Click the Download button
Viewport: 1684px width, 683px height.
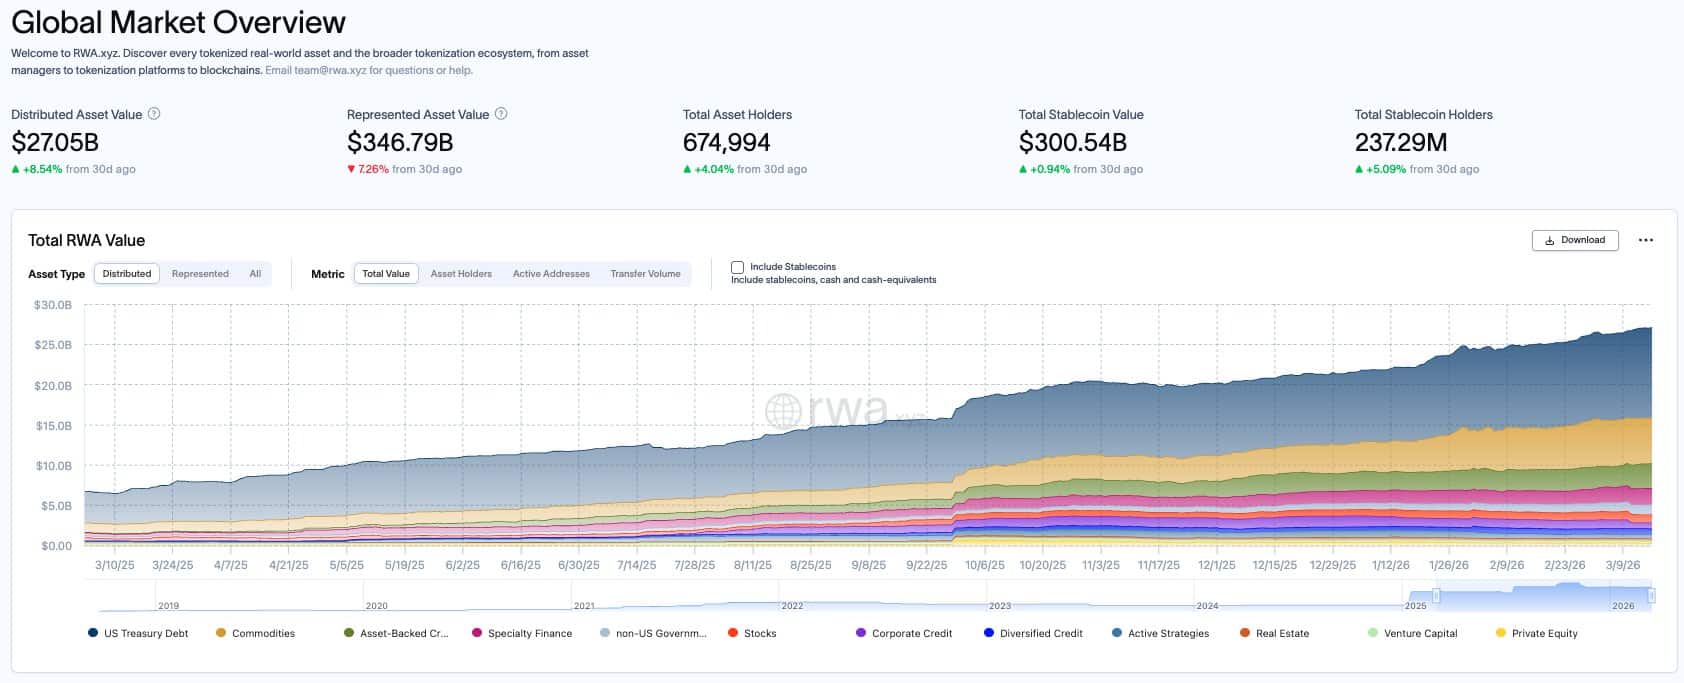1574,240
